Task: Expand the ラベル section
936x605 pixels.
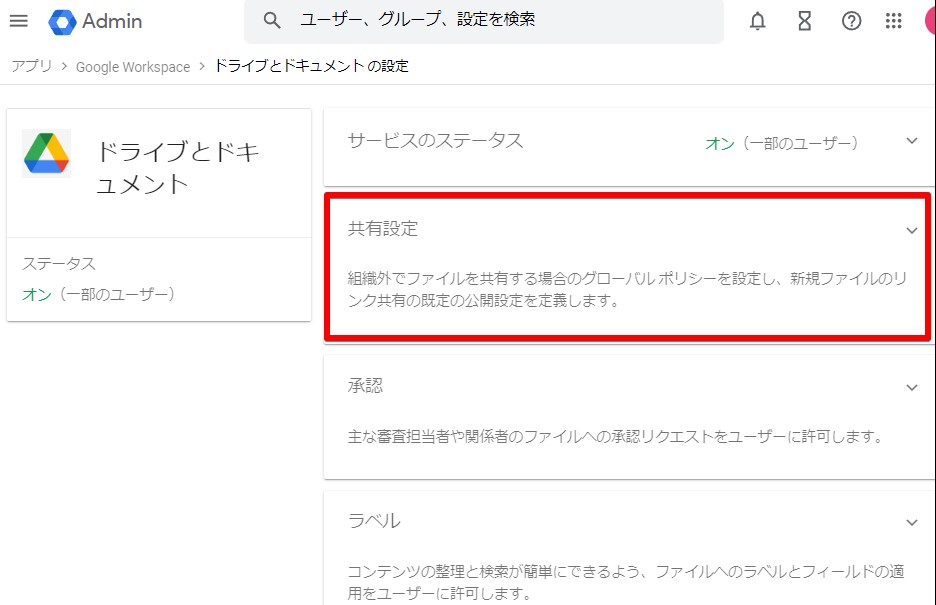Action: pyautogui.click(x=911, y=522)
